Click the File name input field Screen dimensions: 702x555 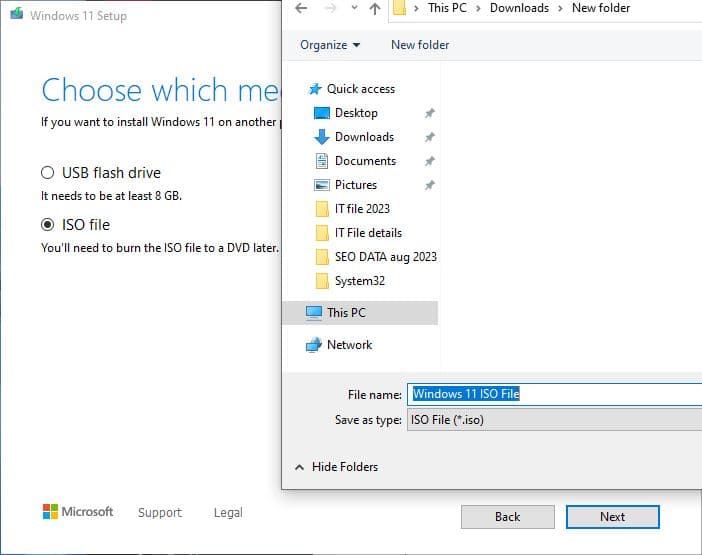554,394
